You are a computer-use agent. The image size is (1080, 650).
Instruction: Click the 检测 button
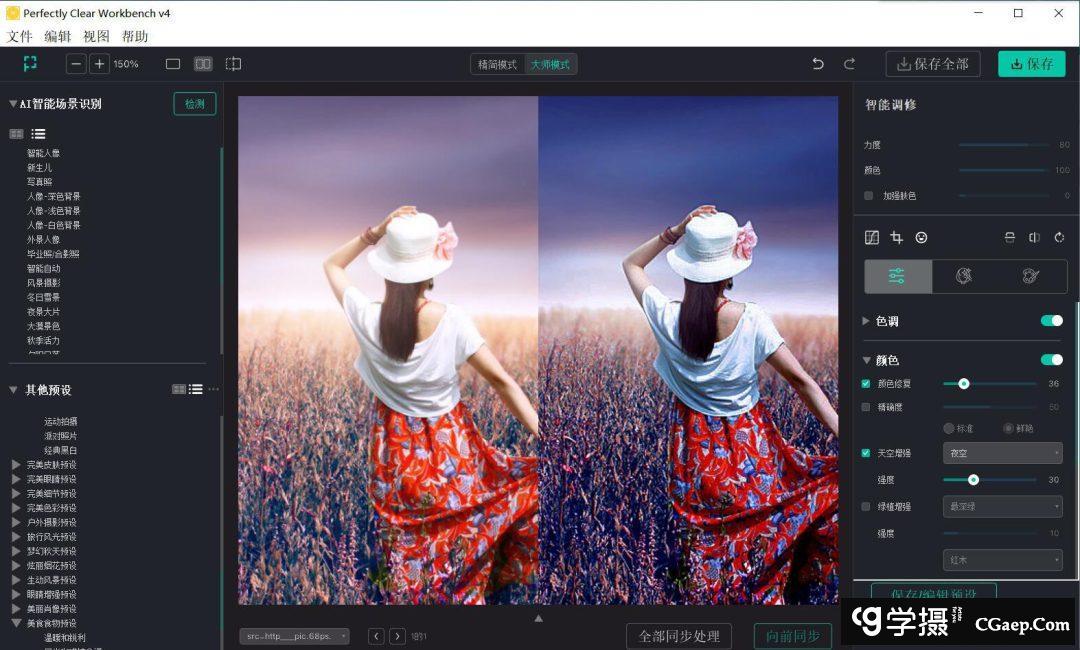194,104
